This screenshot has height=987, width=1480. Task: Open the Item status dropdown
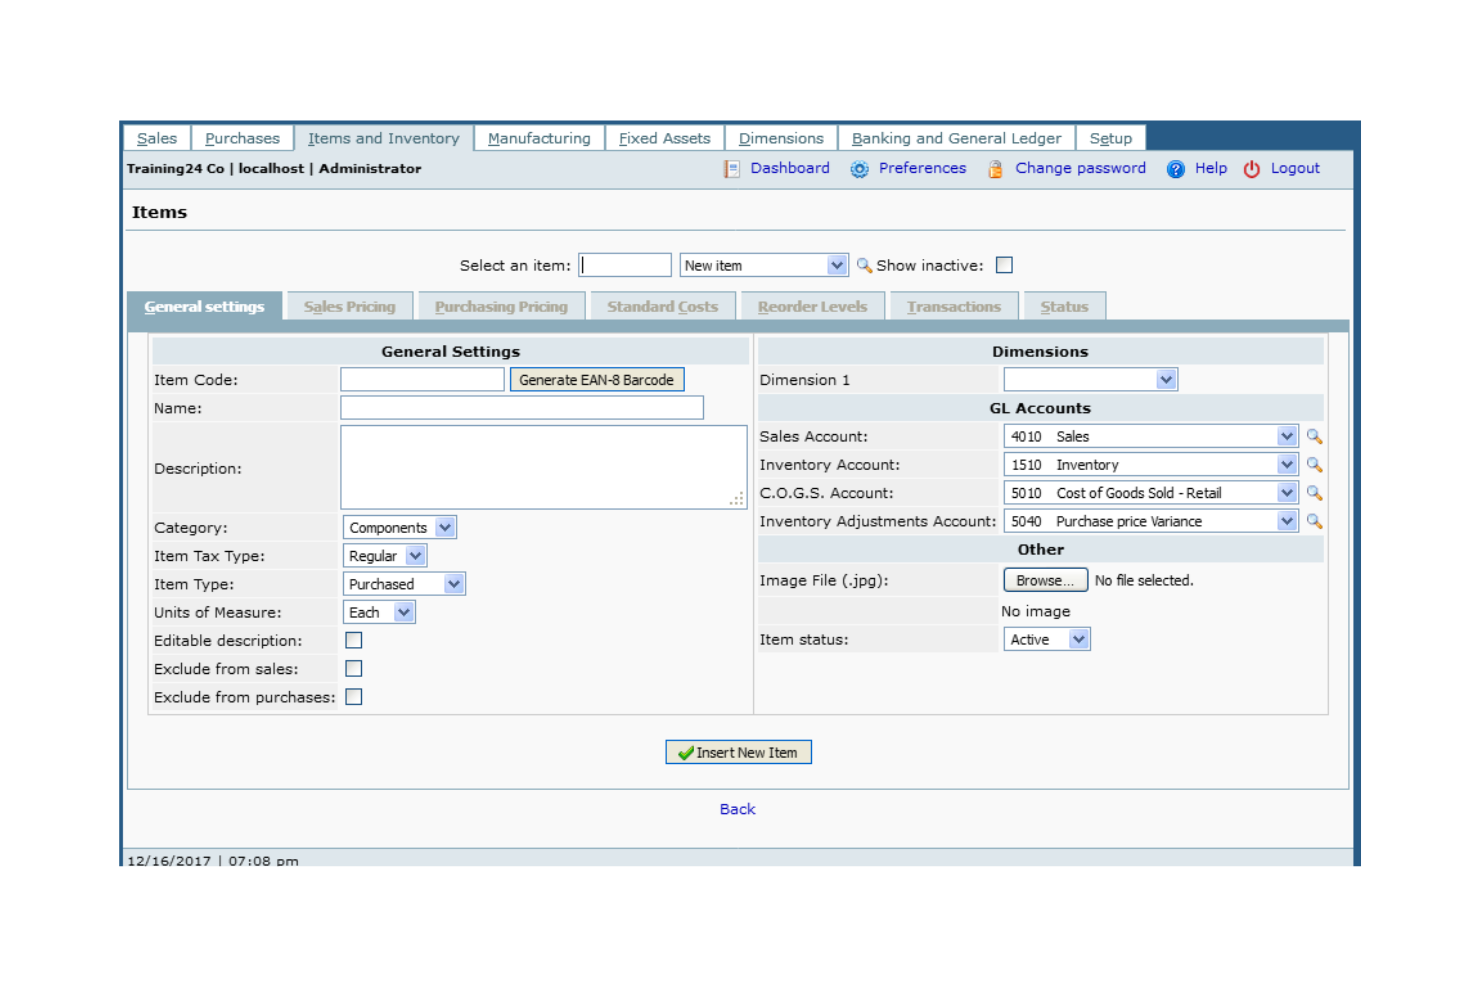(1046, 639)
